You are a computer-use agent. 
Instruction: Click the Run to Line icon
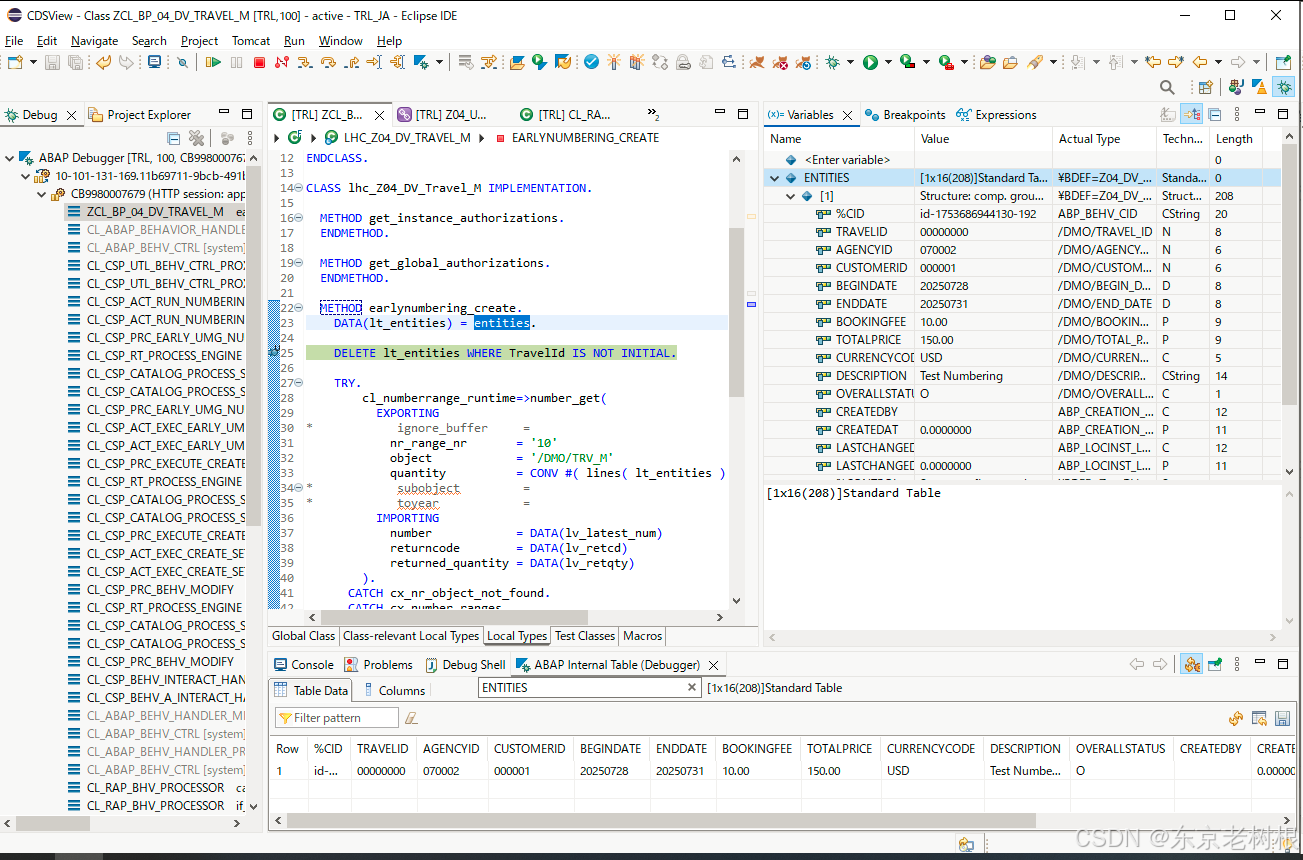tap(374, 62)
